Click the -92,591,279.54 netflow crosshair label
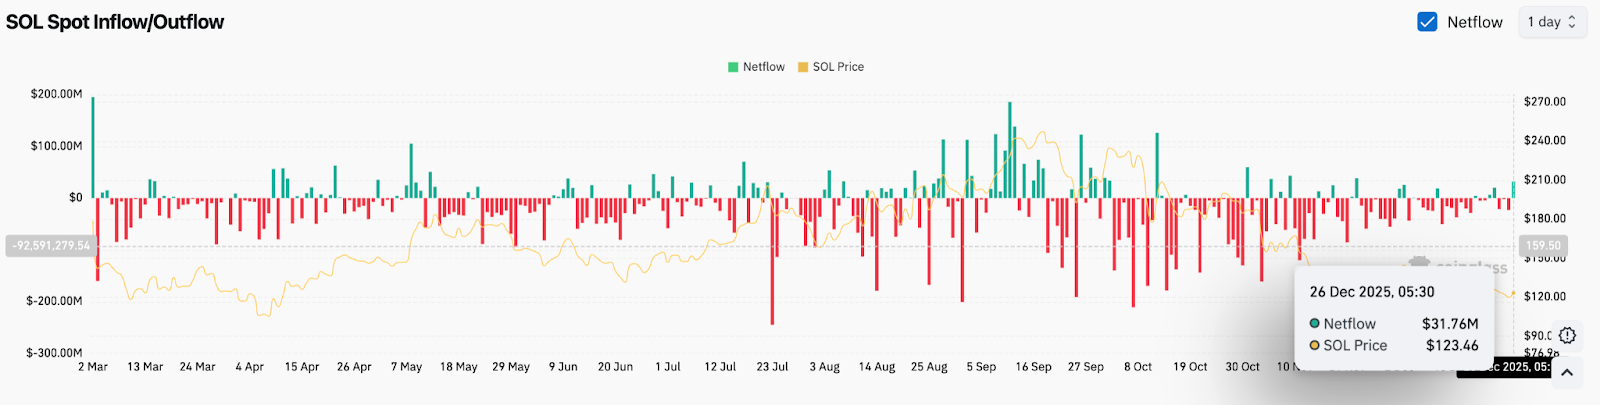The width and height of the screenshot is (1600, 405). [x=51, y=246]
